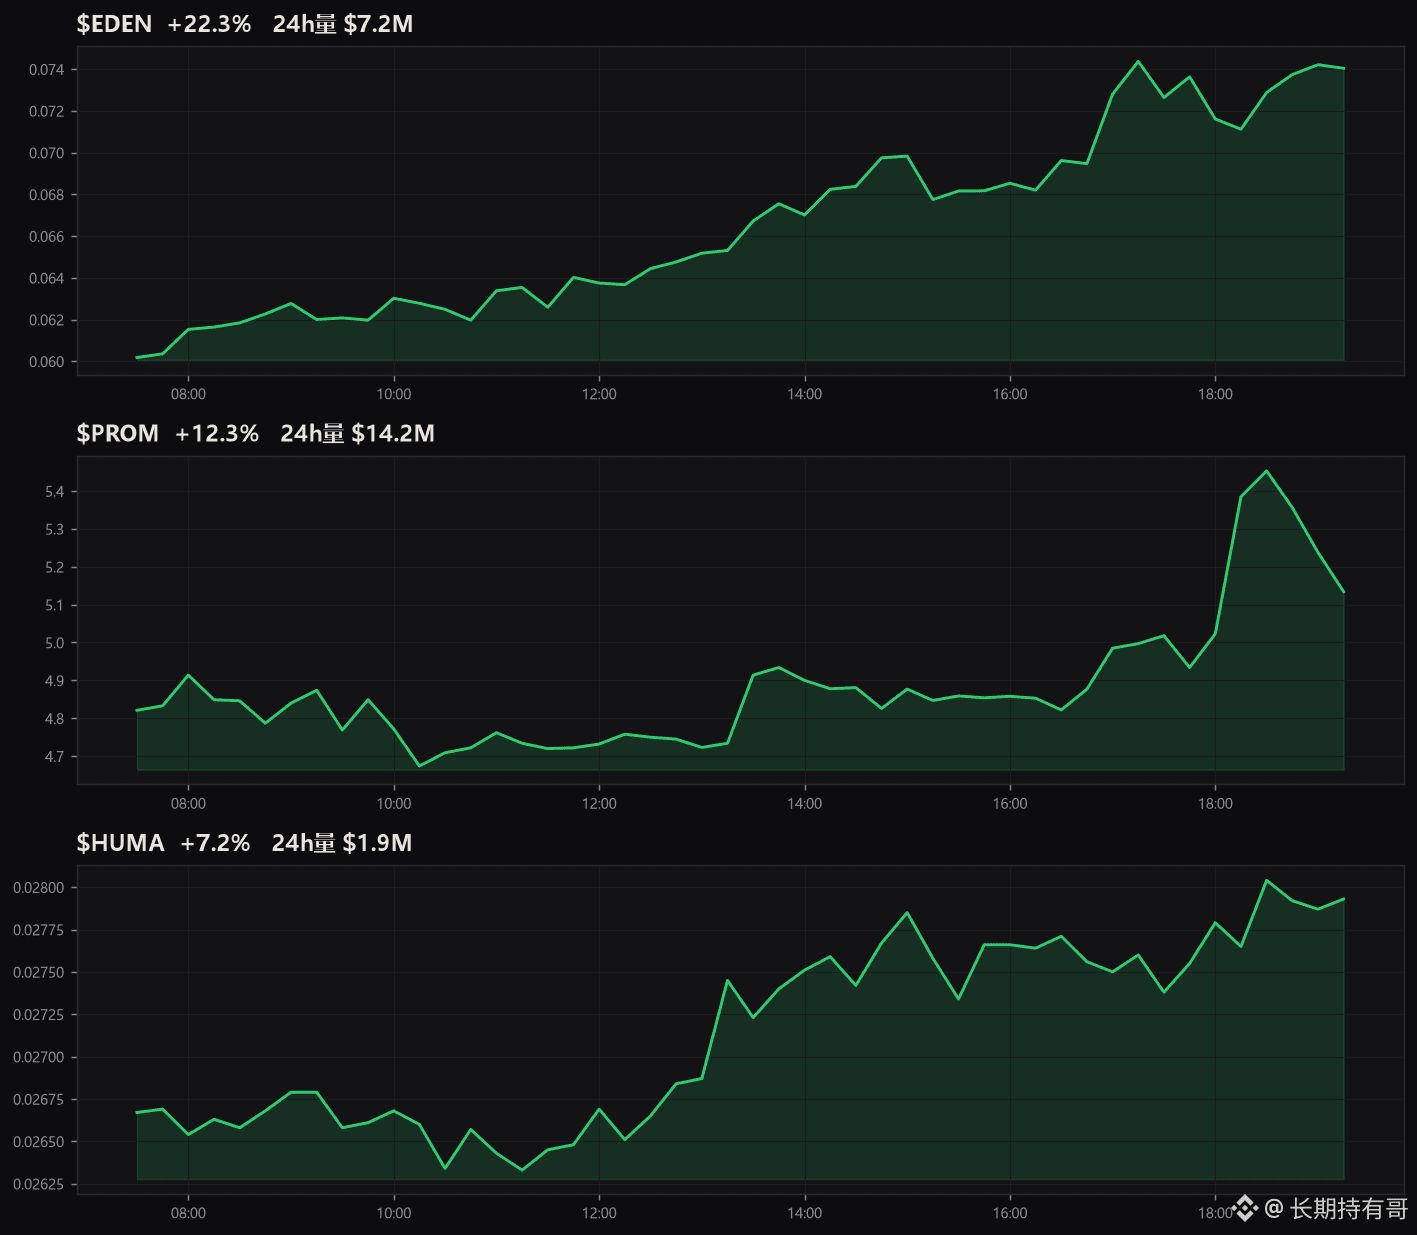Click the 14:00 time label under HUMA chart
The width and height of the screenshot is (1417, 1235).
(805, 1213)
